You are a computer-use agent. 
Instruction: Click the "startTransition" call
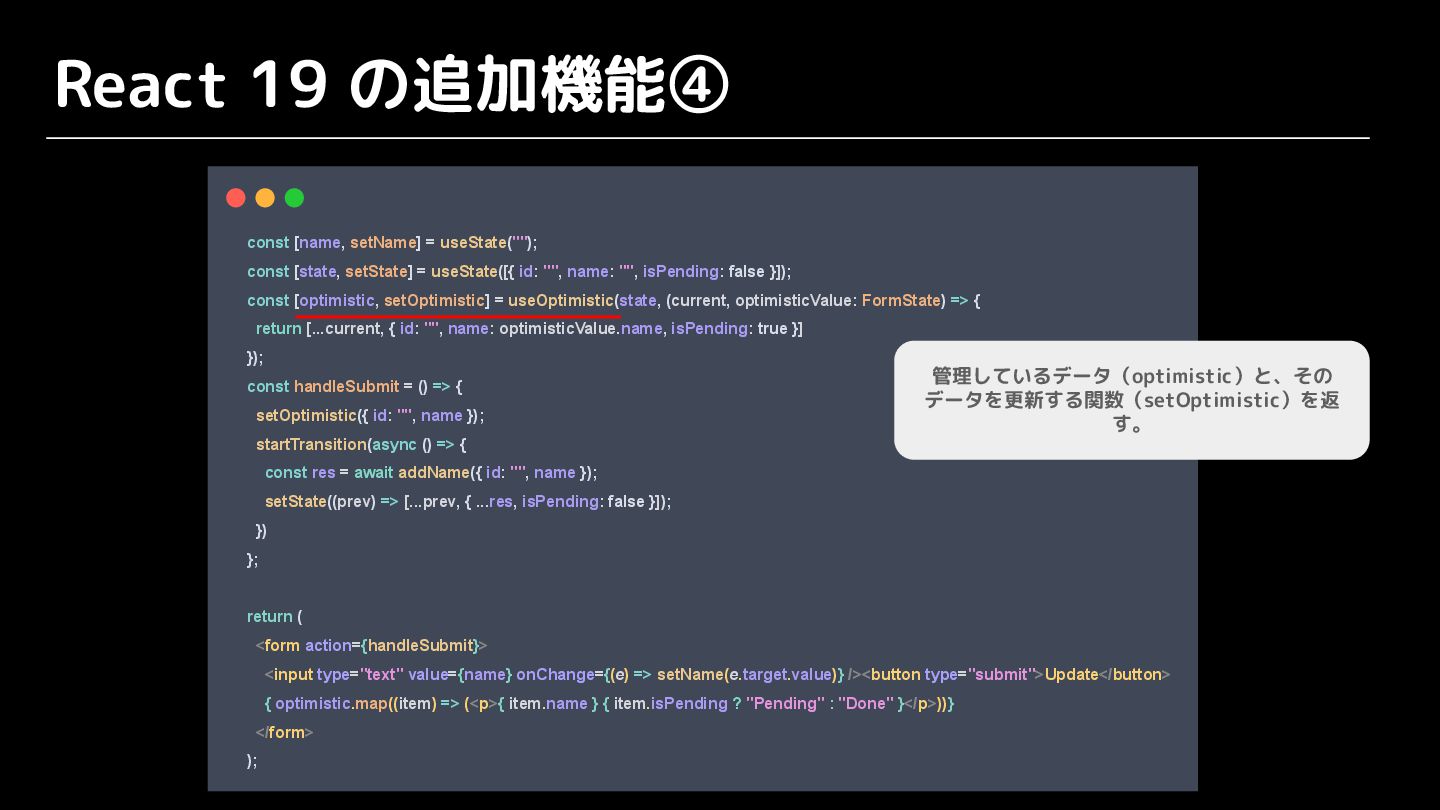[x=311, y=444]
